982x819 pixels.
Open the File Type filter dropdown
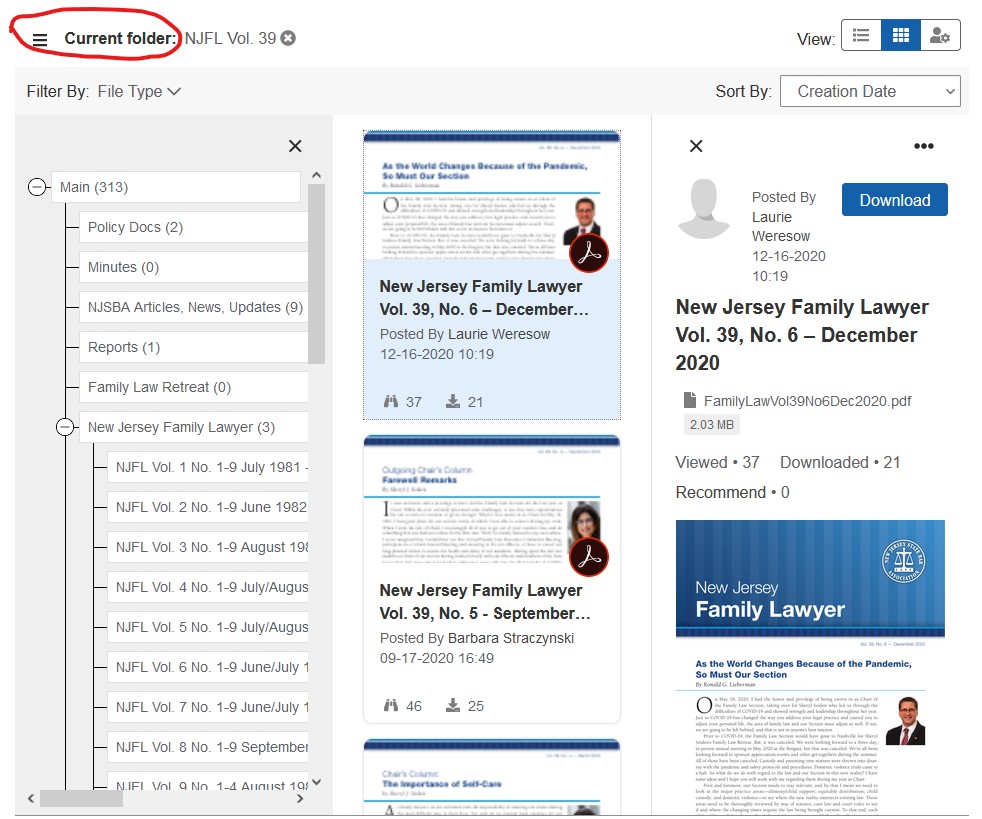[x=139, y=91]
